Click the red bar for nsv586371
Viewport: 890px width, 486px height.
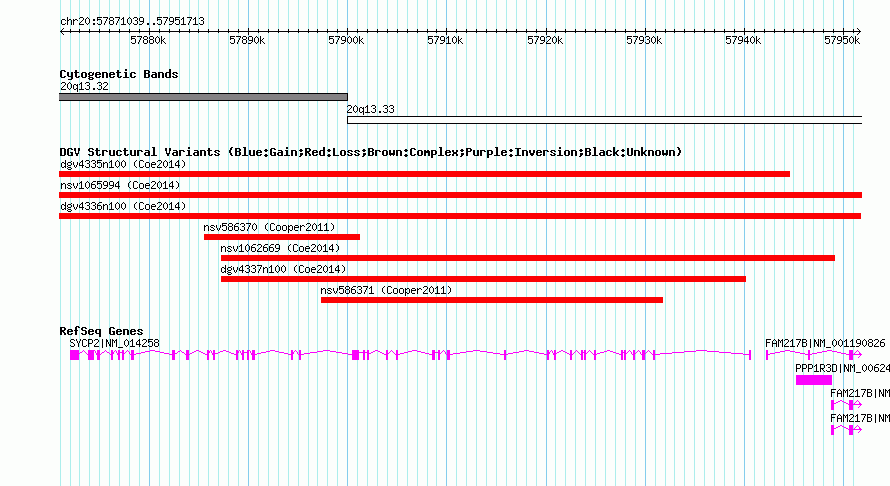pos(492,300)
